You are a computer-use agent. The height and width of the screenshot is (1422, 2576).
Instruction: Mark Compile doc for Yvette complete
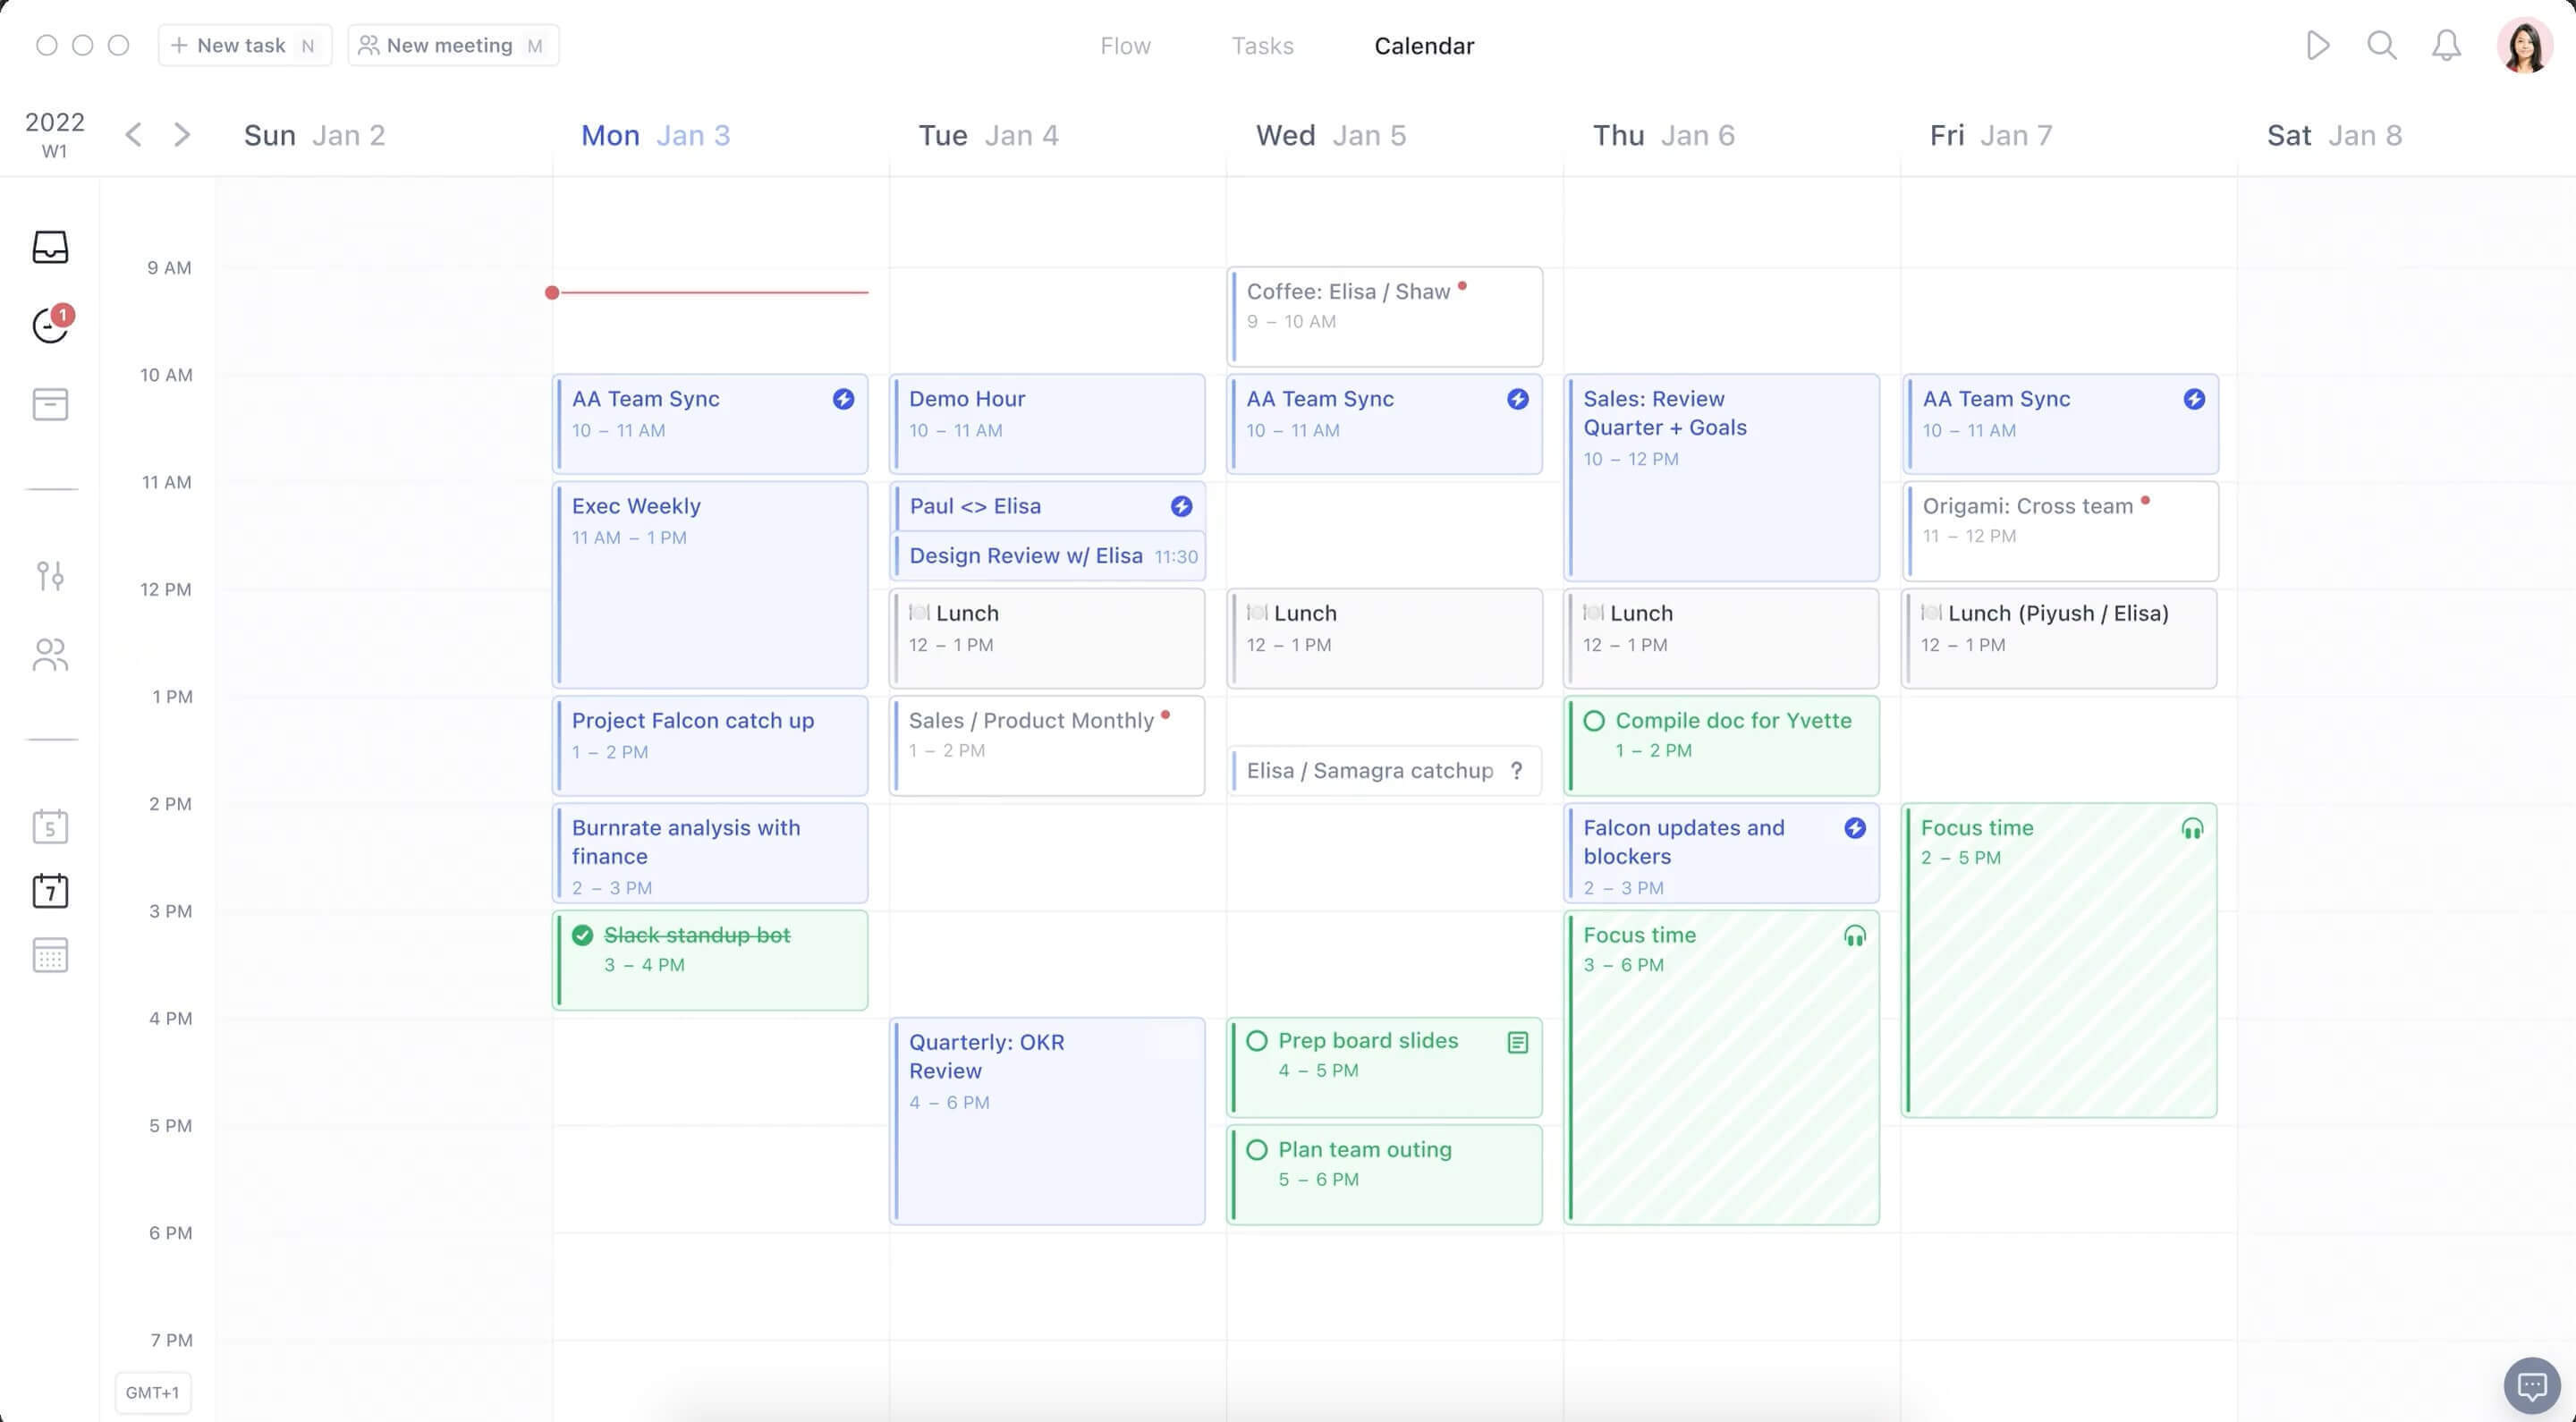[x=1594, y=721]
